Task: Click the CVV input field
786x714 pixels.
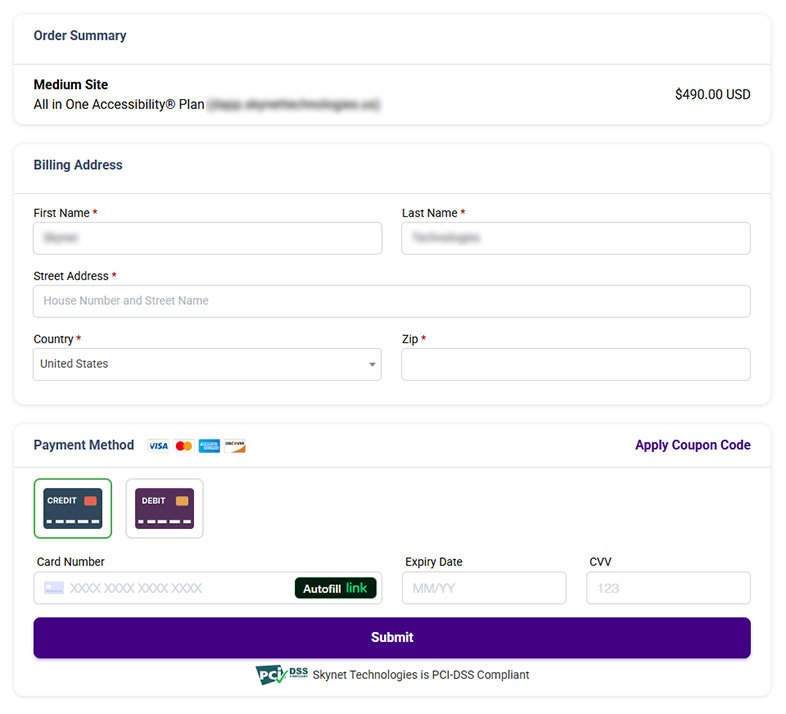Action: pyautogui.click(x=668, y=588)
